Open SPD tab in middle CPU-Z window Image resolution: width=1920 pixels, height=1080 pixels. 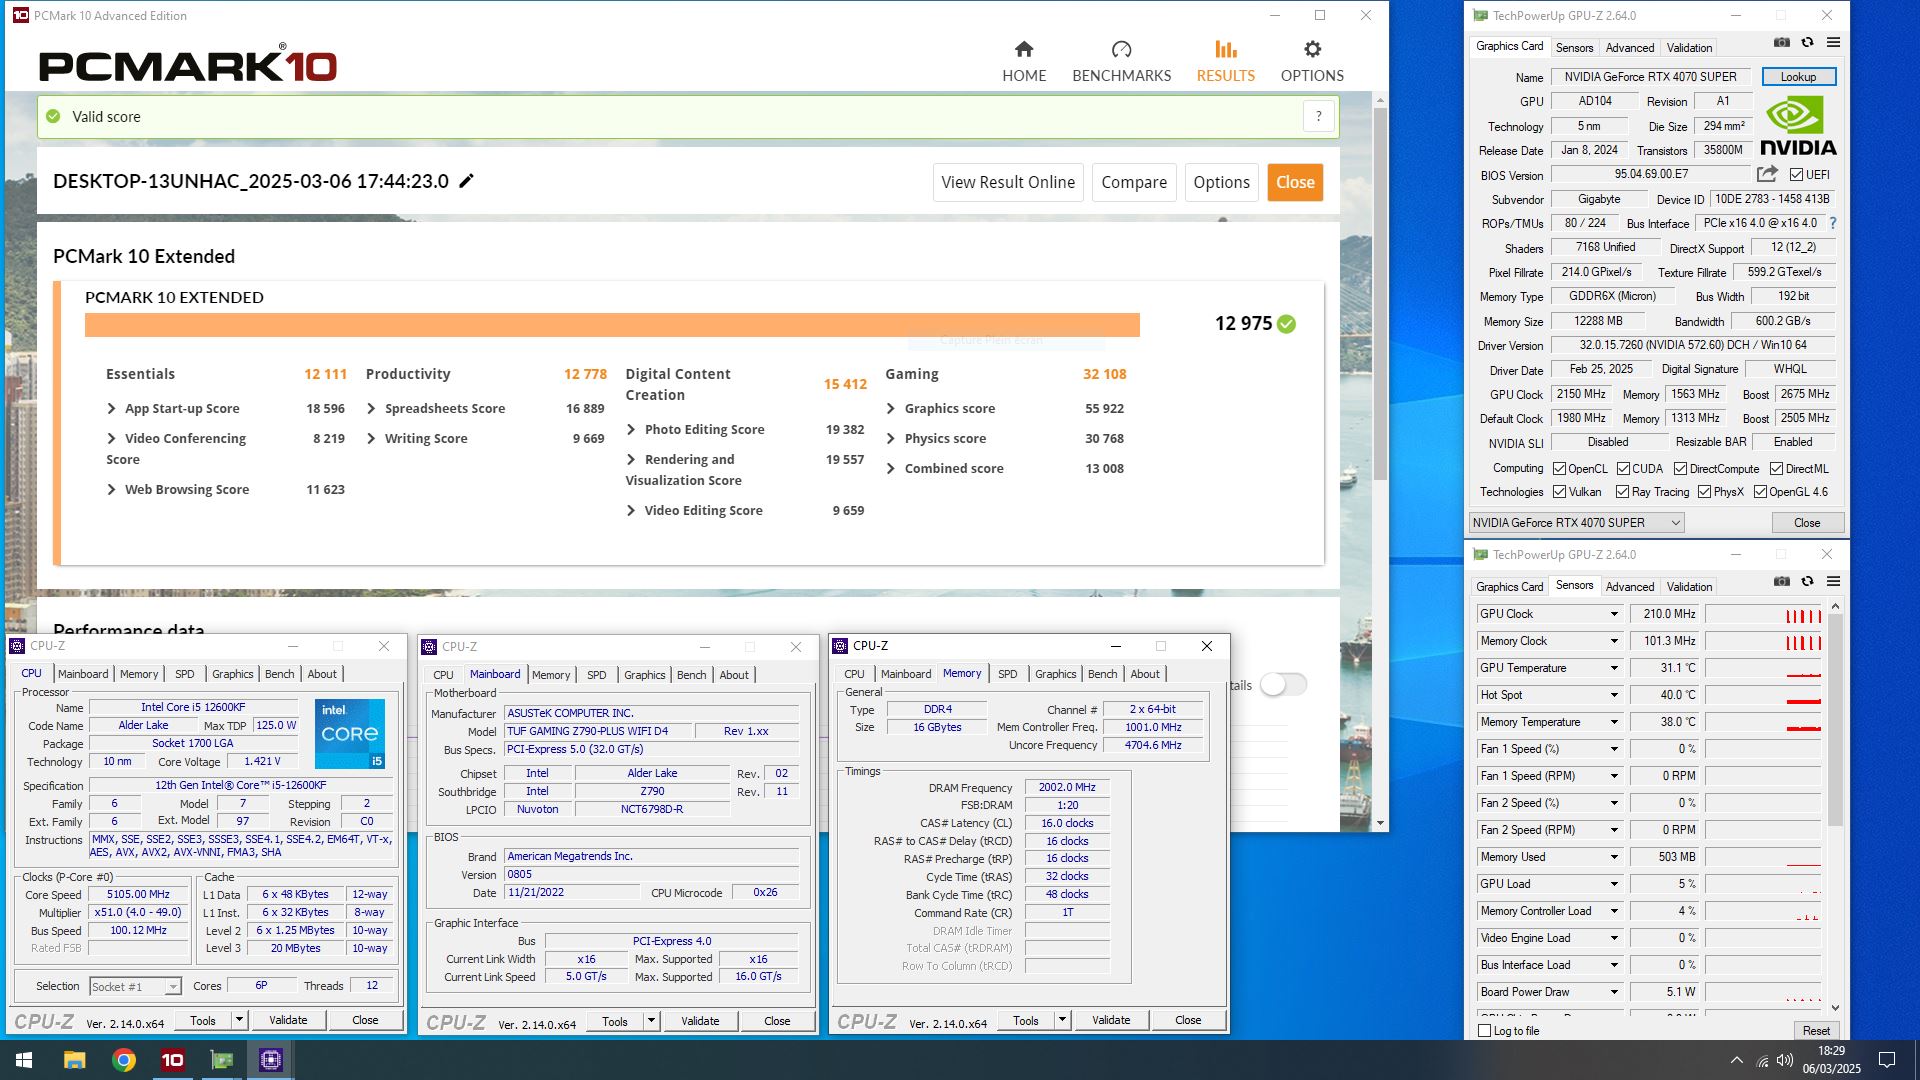click(596, 675)
